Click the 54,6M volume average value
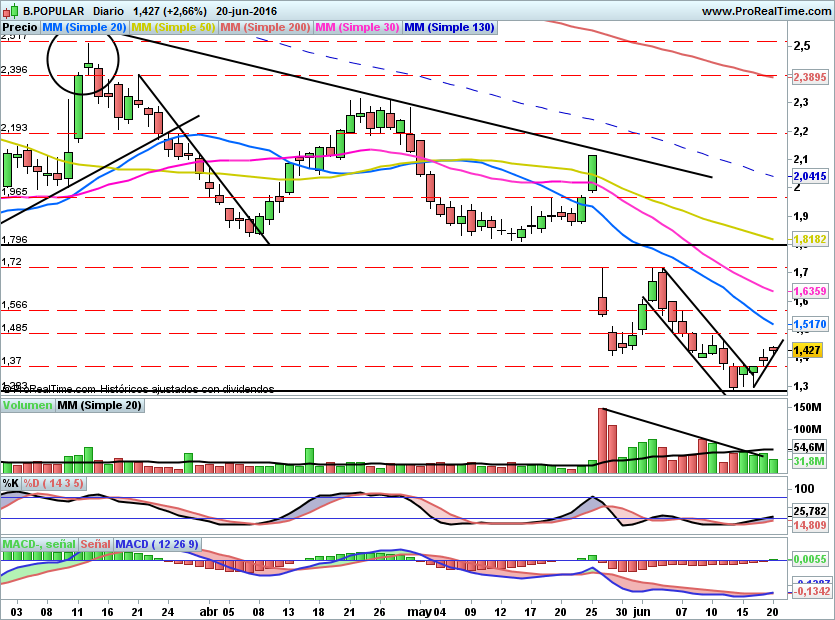 coord(809,447)
